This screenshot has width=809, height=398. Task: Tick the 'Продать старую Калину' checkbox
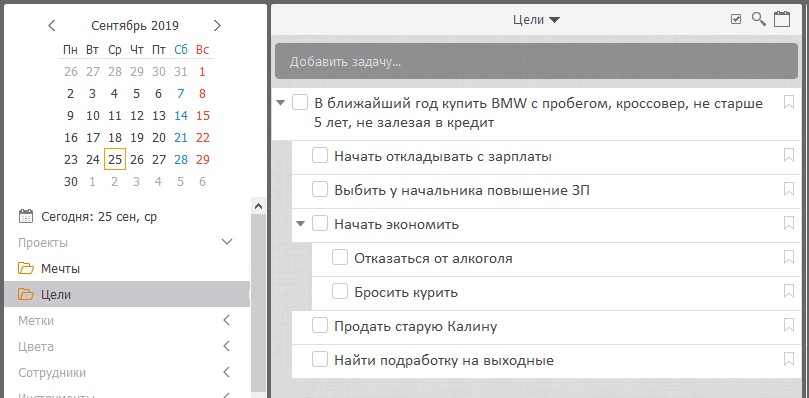coord(320,326)
